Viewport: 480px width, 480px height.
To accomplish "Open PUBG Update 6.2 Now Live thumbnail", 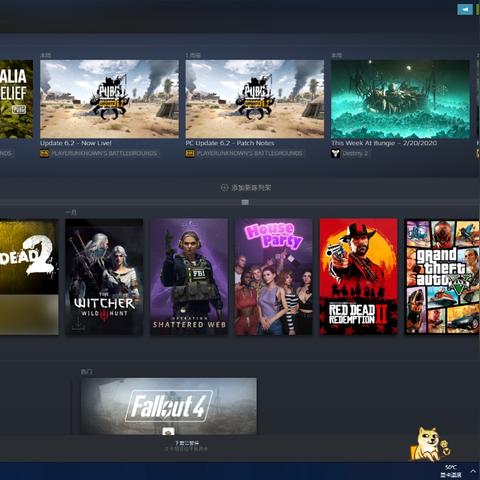I will point(109,99).
